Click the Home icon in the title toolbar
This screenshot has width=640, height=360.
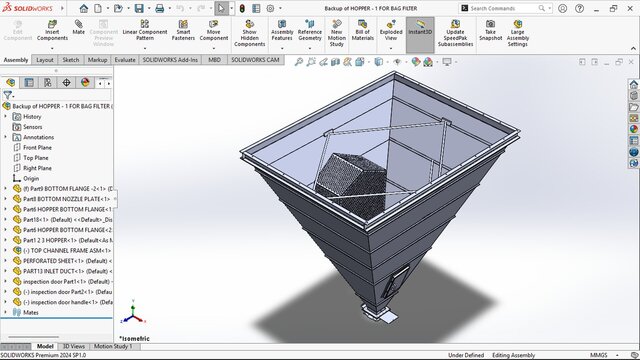click(84, 8)
